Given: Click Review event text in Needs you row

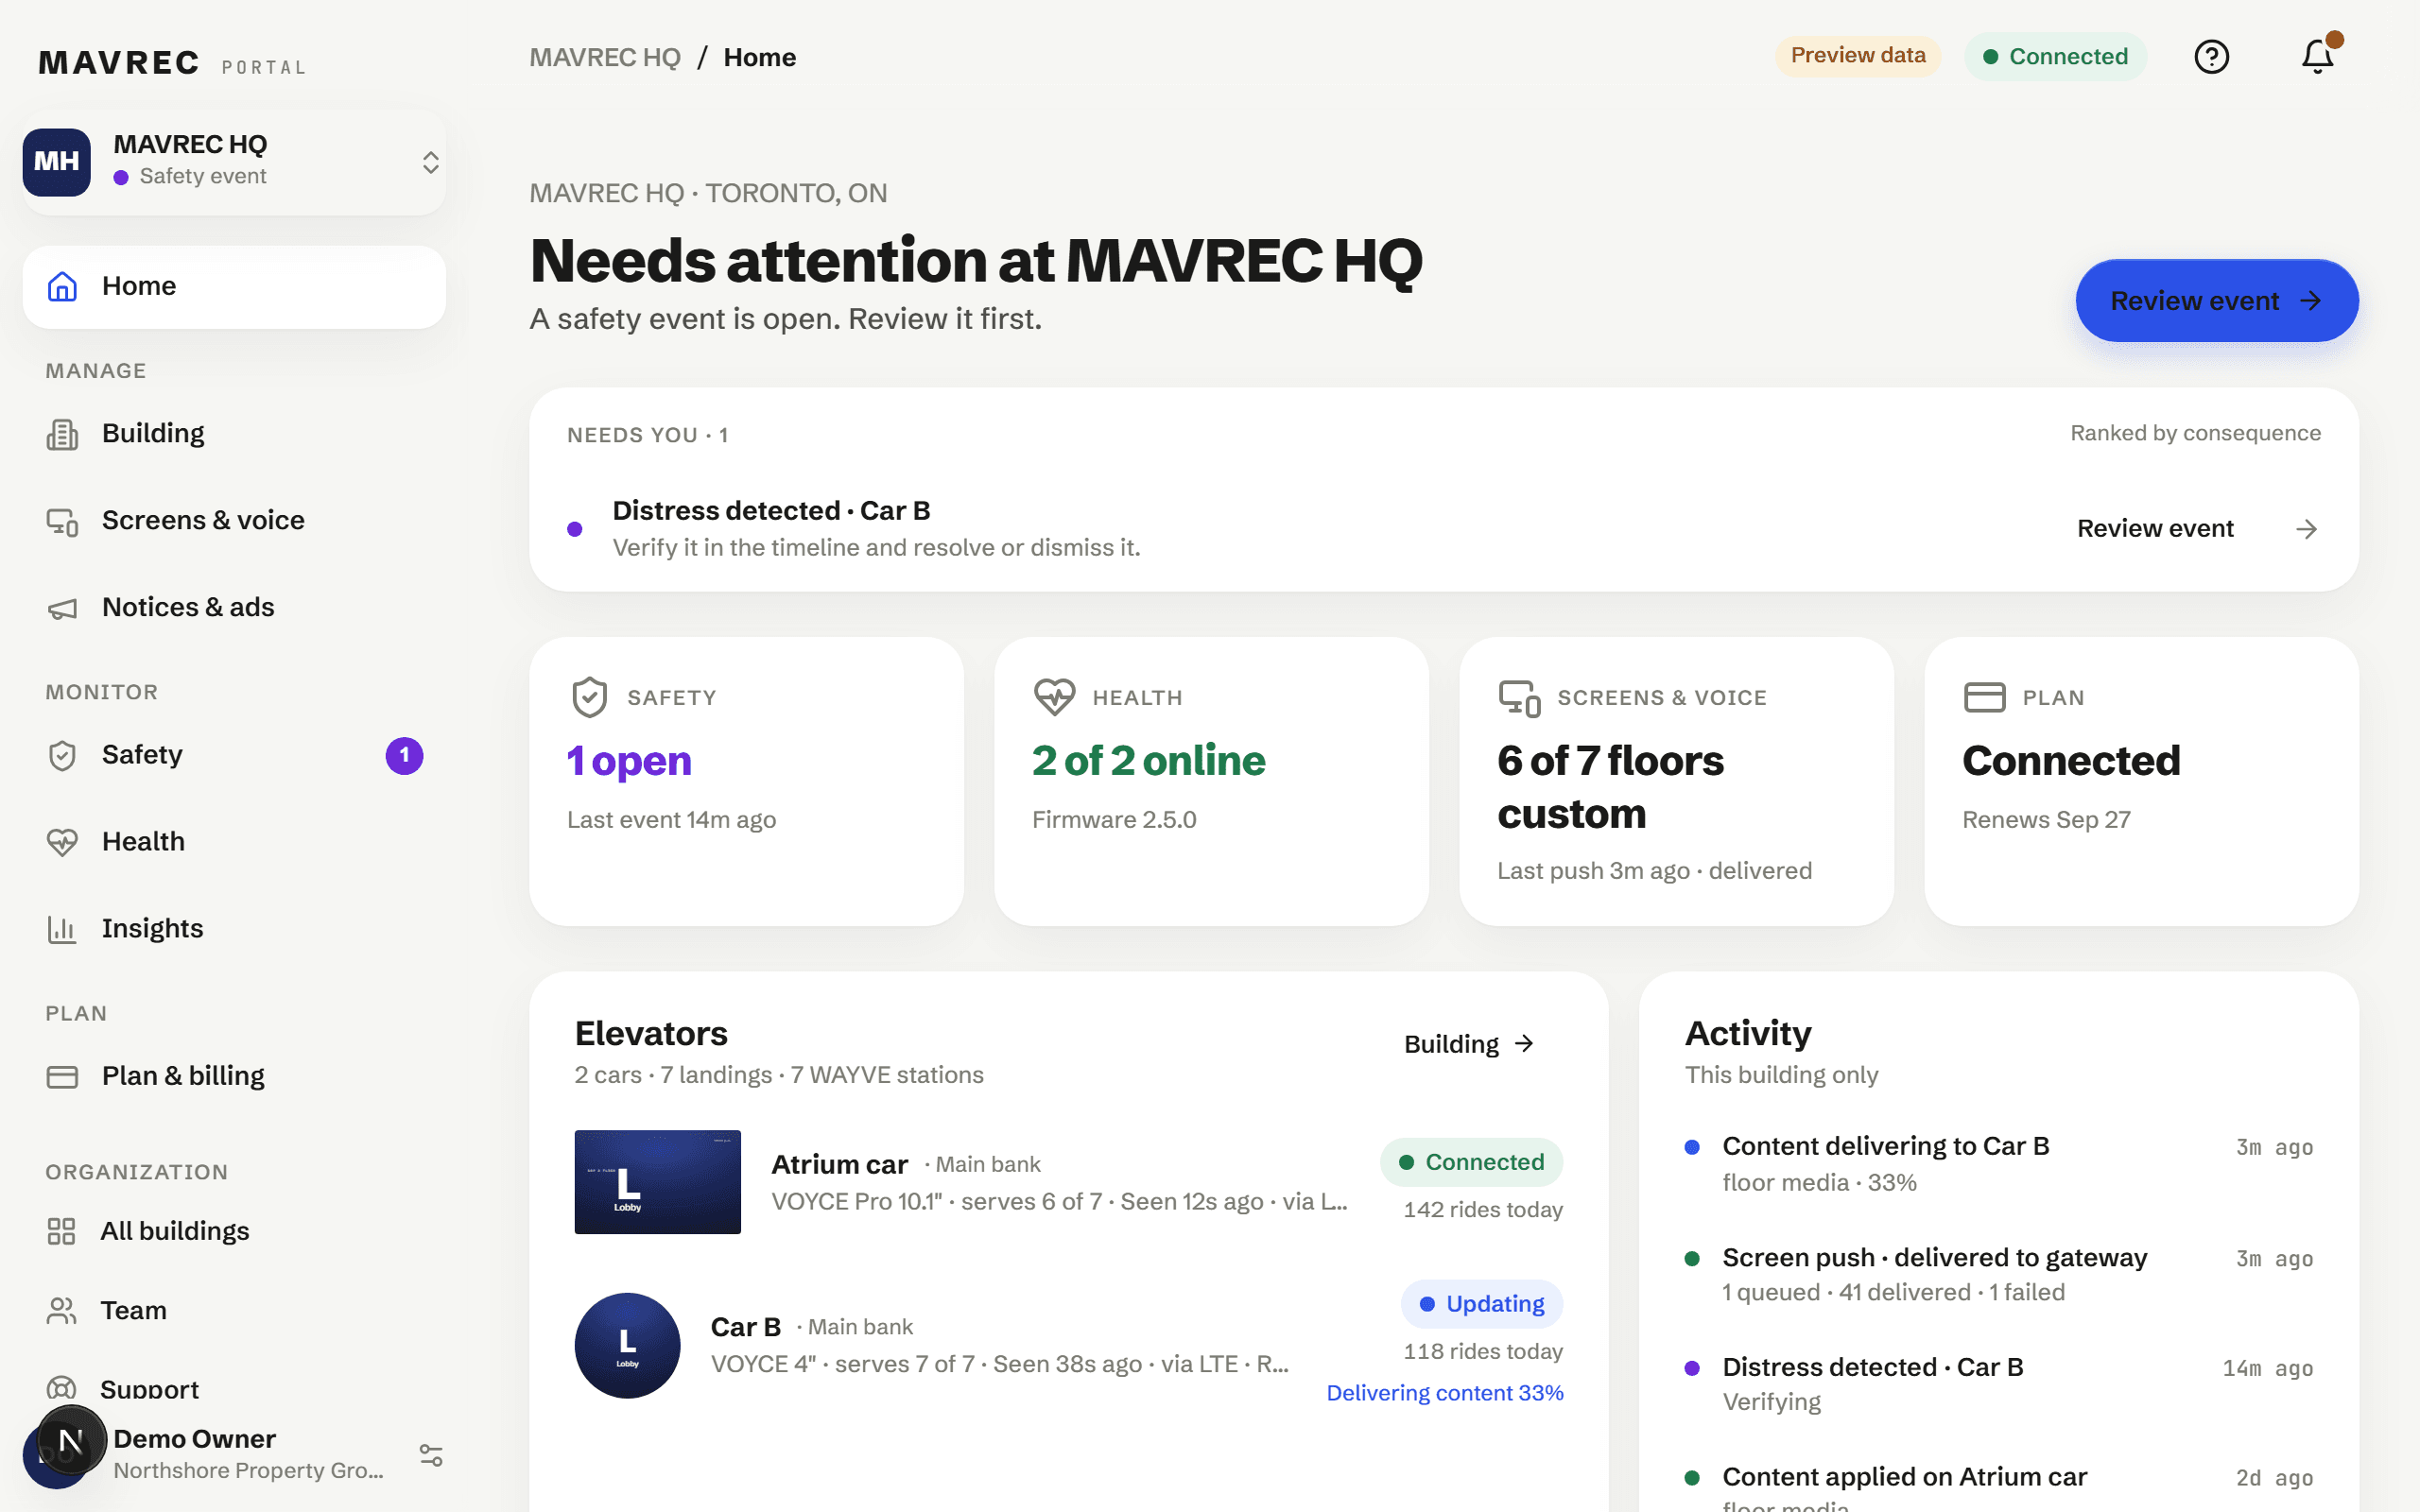Looking at the screenshot, I should click(2155, 529).
